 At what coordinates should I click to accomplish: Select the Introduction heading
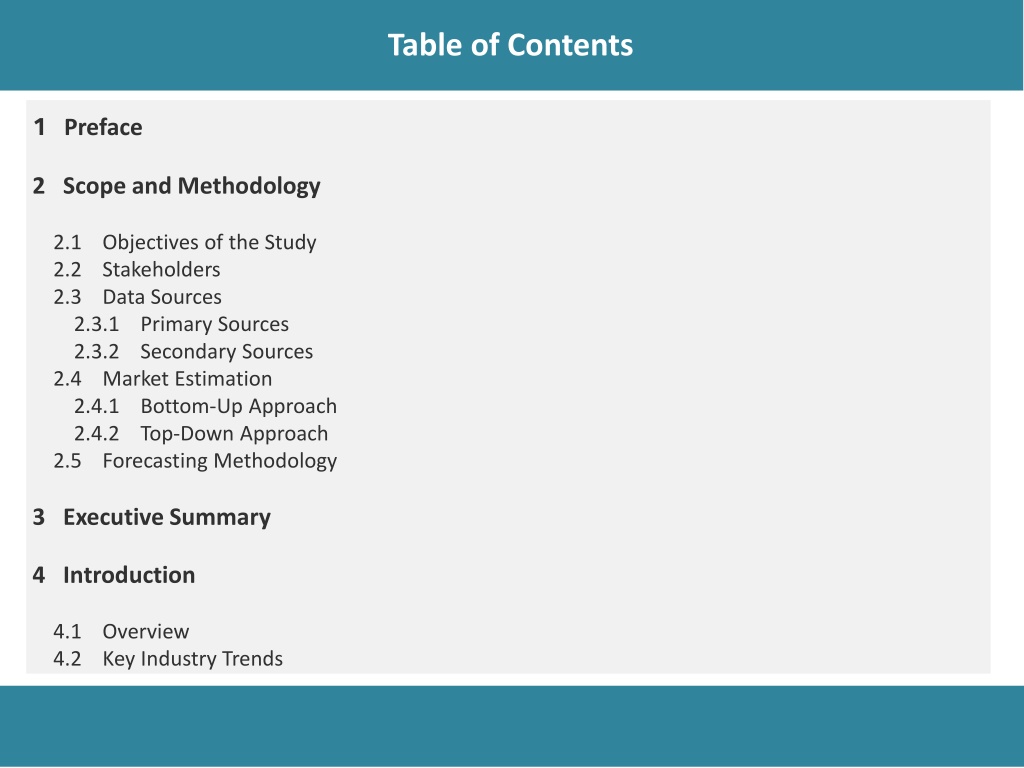pos(114,575)
